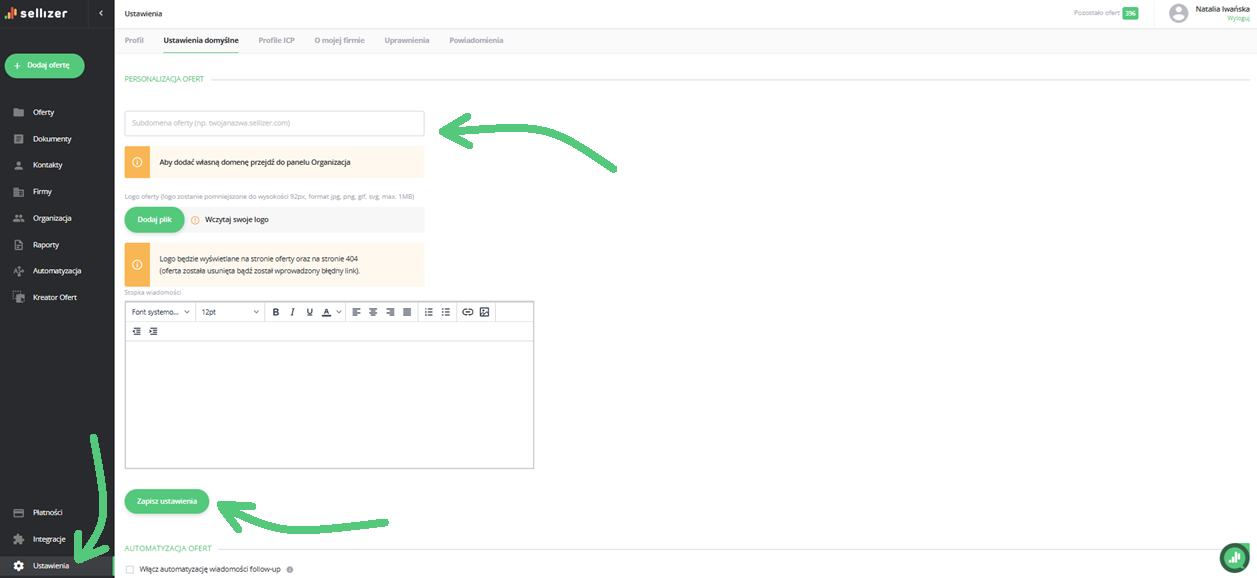1257x578 pixels.
Task: Click the underline formatting icon
Action: 309,312
